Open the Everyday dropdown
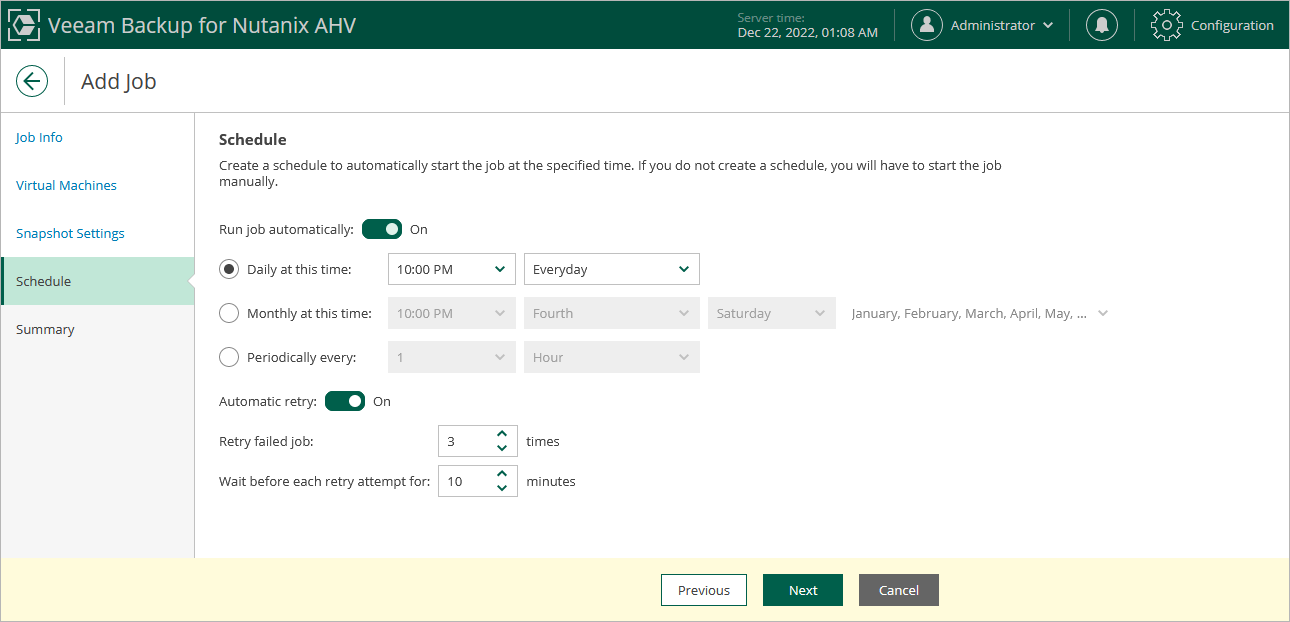The image size is (1290, 622). pos(612,269)
